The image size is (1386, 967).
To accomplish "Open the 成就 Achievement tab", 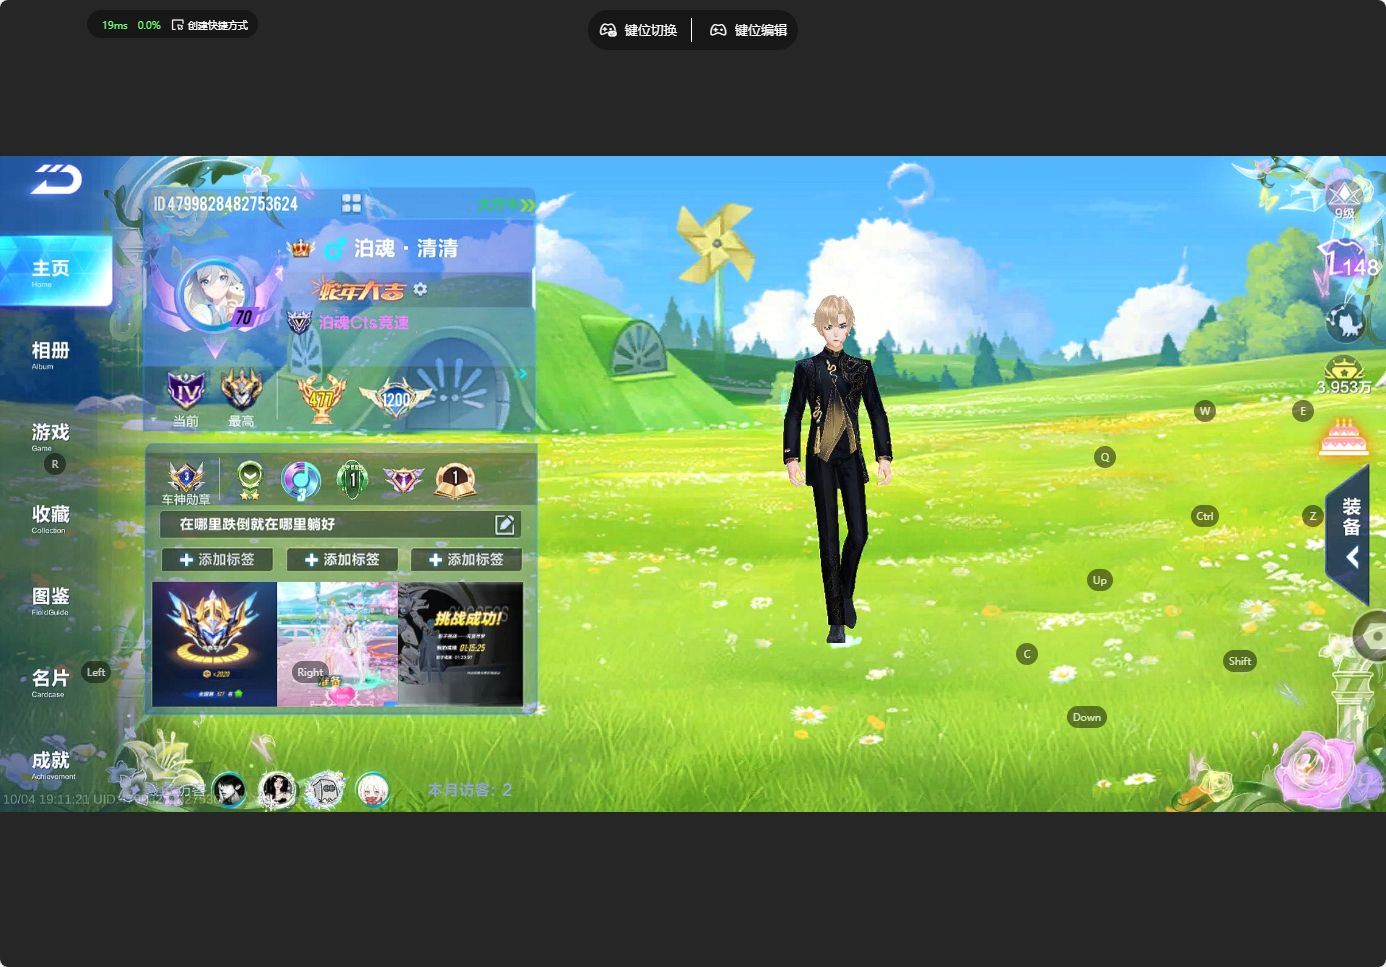I will [50, 763].
